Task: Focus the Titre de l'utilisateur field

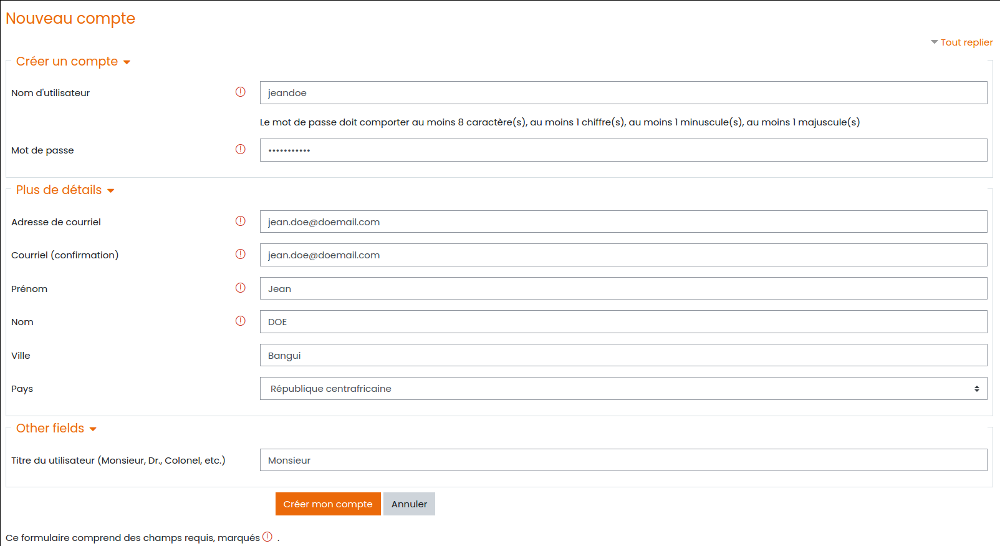Action: [x=623, y=460]
